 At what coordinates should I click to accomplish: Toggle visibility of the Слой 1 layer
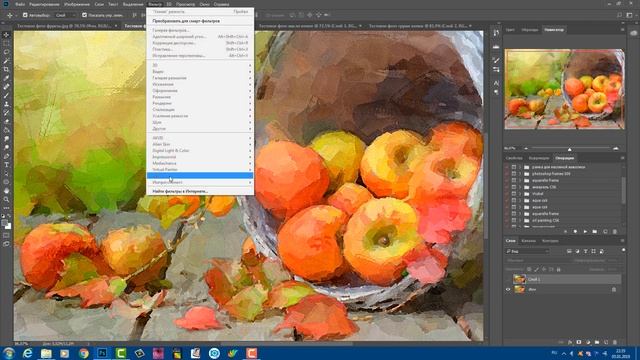[508, 279]
